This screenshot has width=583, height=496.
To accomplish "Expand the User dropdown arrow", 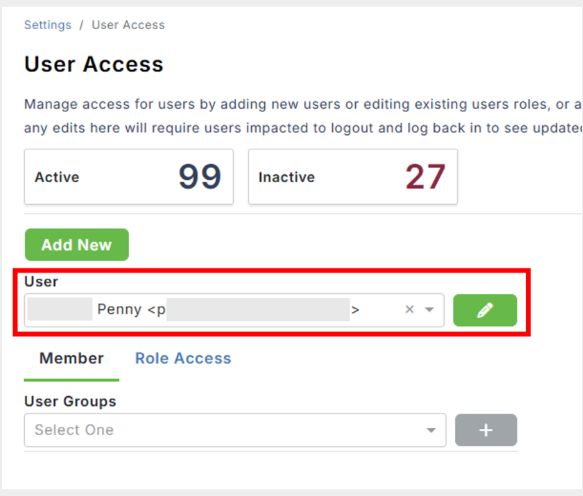I will [x=429, y=309].
